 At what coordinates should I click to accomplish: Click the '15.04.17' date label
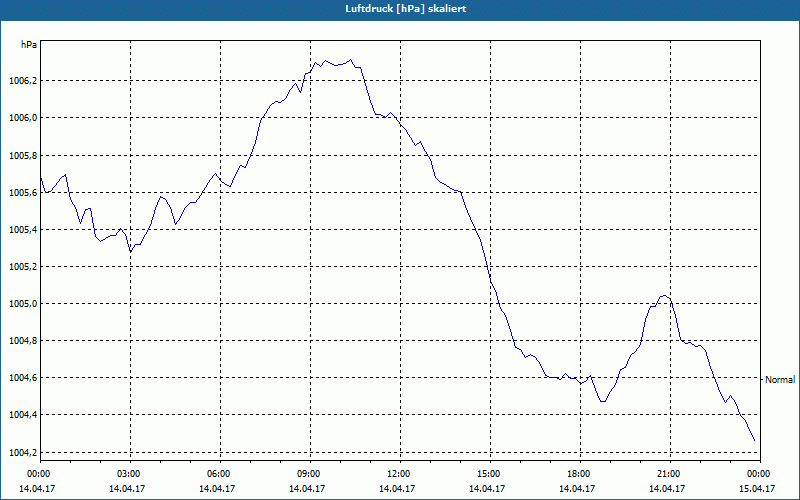coord(757,489)
